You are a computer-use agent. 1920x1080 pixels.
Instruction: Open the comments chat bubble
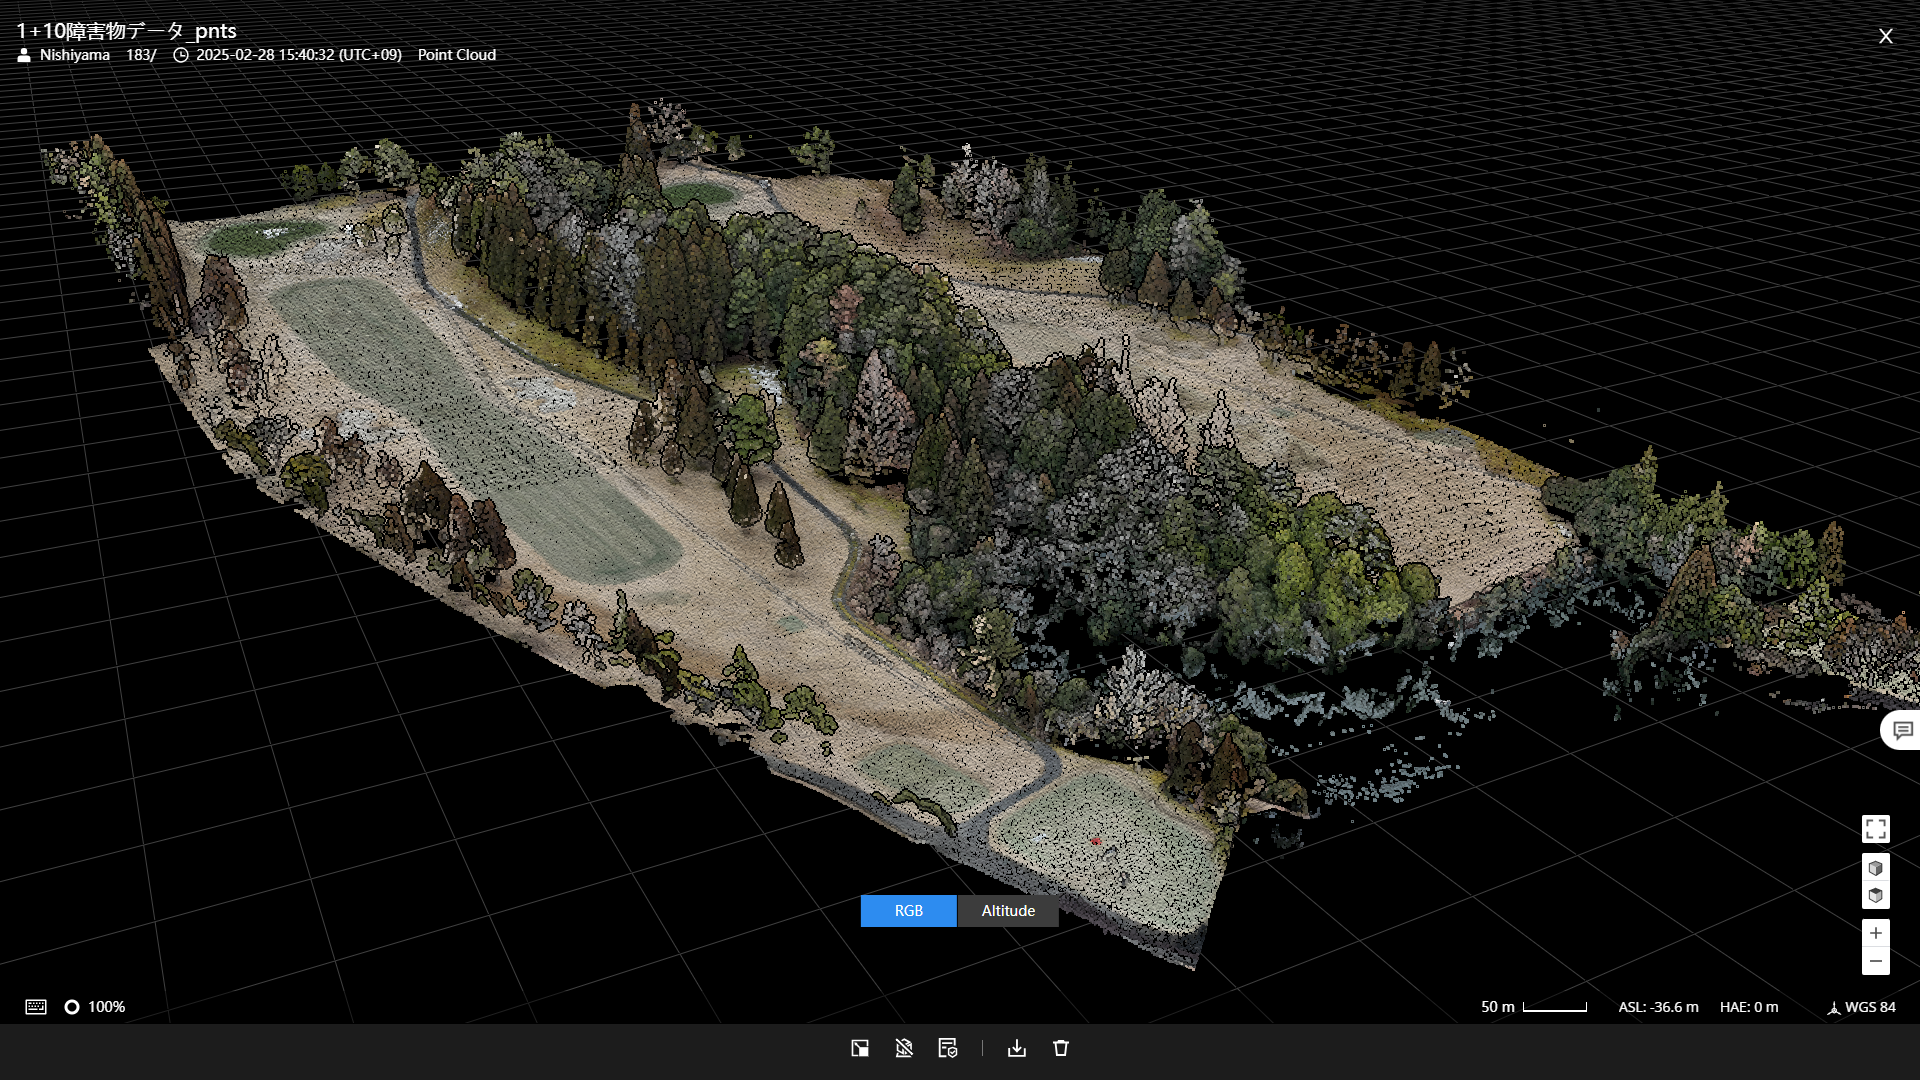click(x=1902, y=731)
